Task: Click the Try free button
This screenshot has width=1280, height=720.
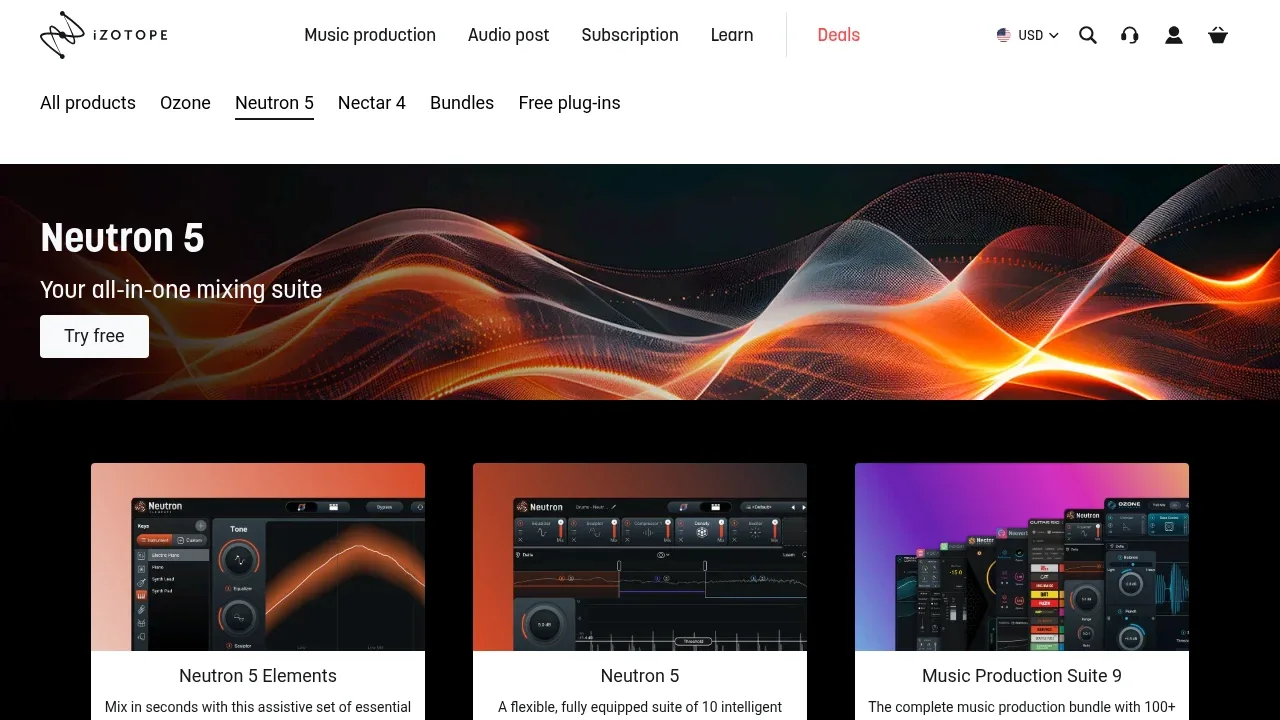Action: (x=94, y=336)
